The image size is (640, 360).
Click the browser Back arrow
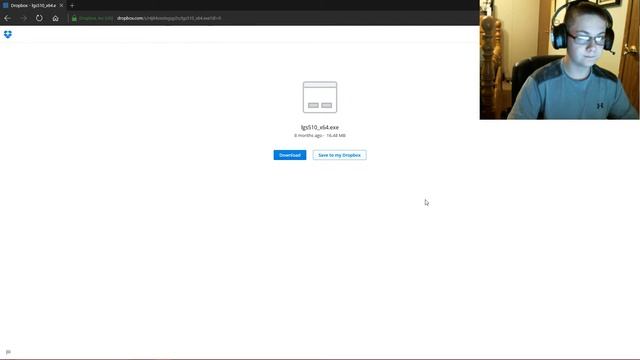(x=7, y=18)
